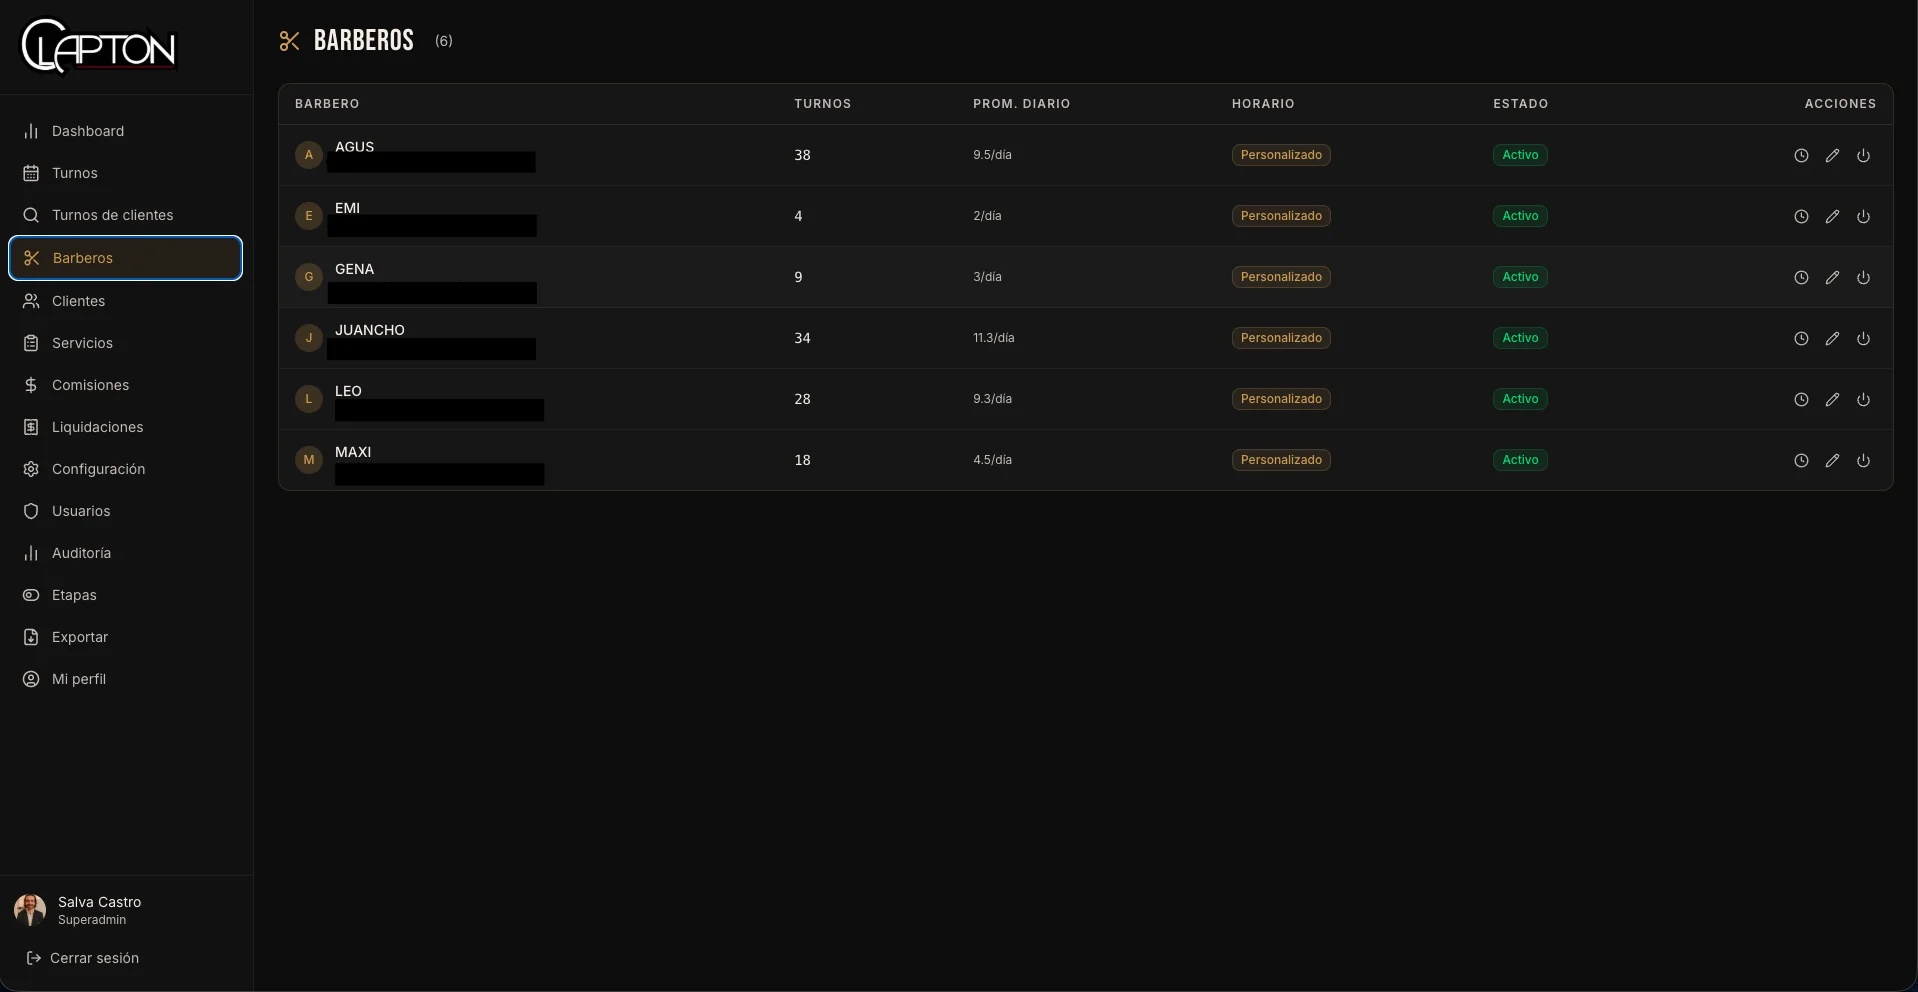1918x992 pixels.
Task: Click the Clapton logo
Action: click(99, 46)
